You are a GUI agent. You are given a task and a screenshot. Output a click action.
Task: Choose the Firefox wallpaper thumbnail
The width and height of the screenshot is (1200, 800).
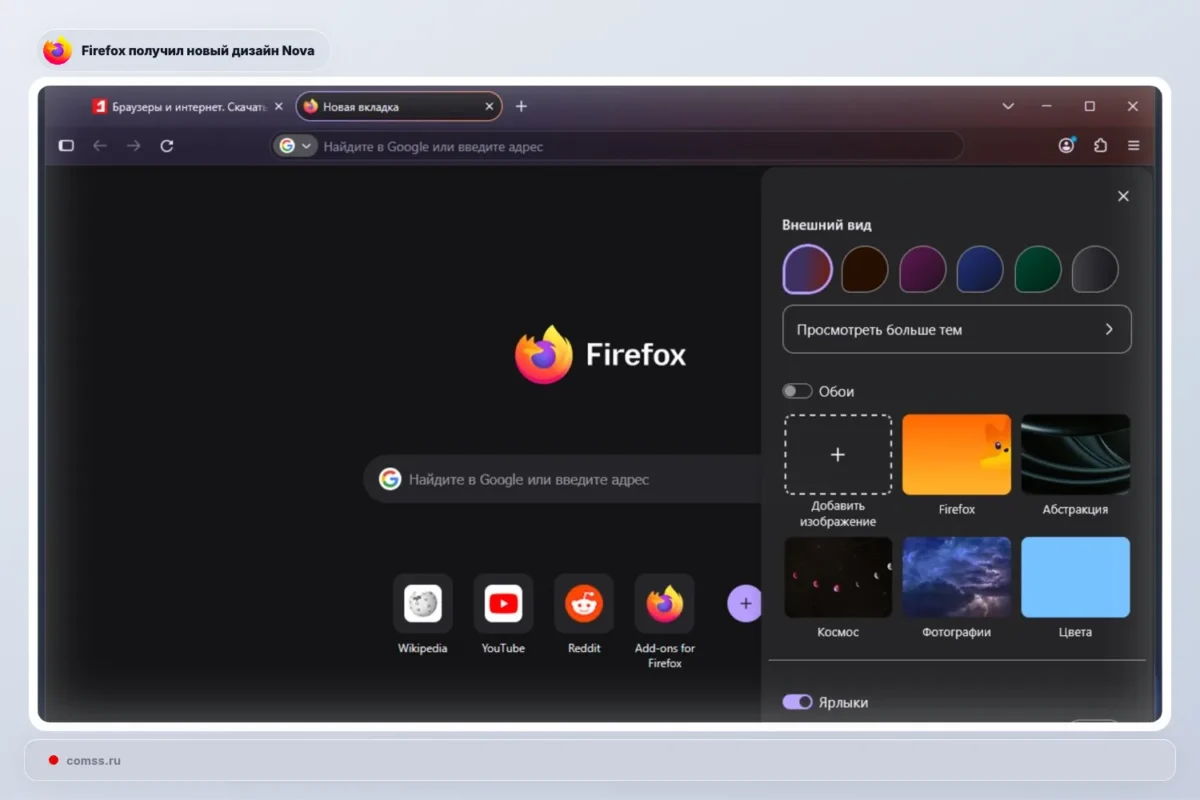pyautogui.click(x=957, y=455)
